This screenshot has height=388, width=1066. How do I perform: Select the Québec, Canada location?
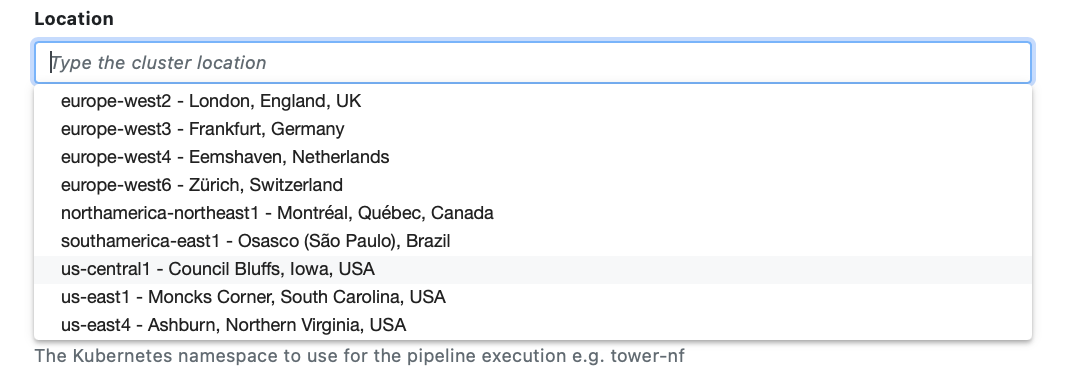tap(533, 213)
